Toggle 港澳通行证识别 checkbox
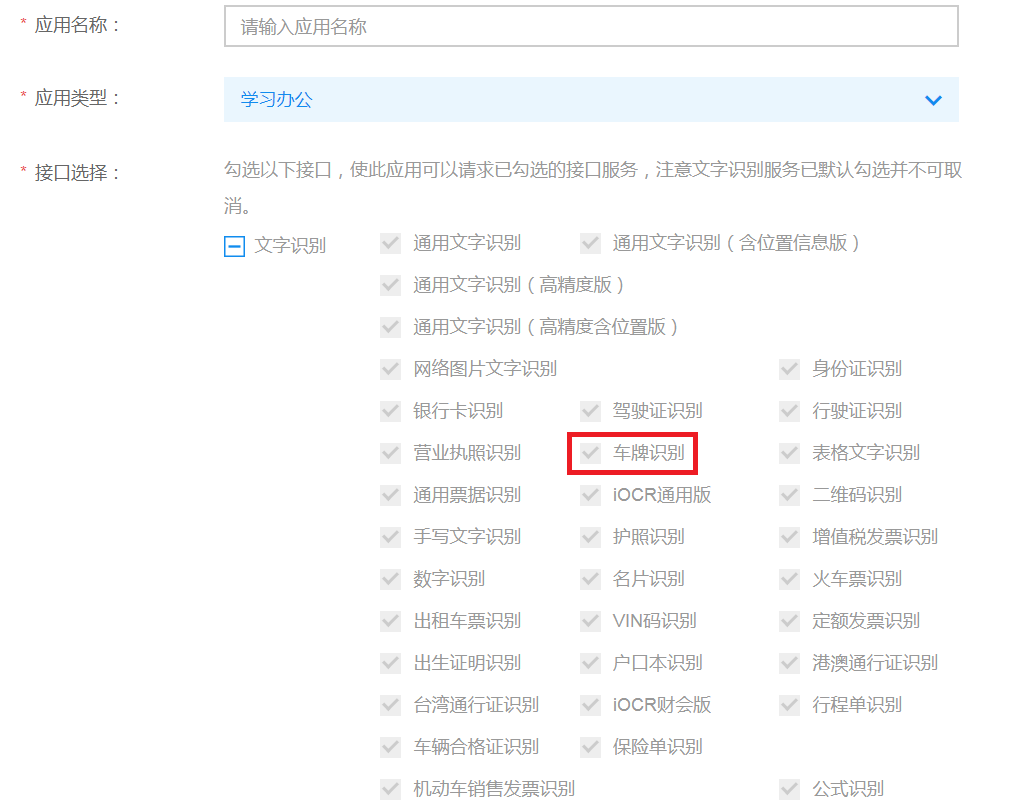This screenshot has width=1036, height=810. [790, 663]
